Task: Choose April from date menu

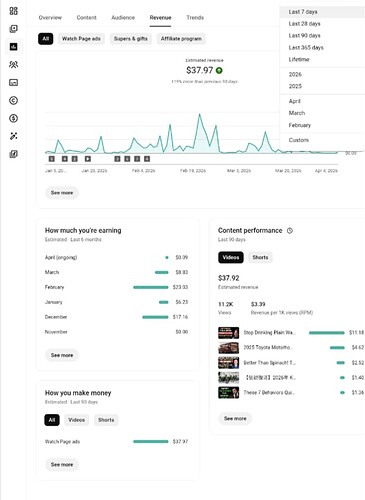Action: (322, 101)
